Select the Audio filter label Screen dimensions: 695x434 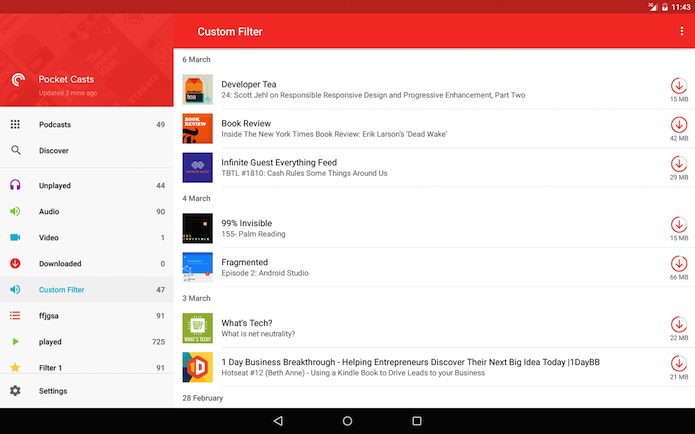click(x=49, y=211)
